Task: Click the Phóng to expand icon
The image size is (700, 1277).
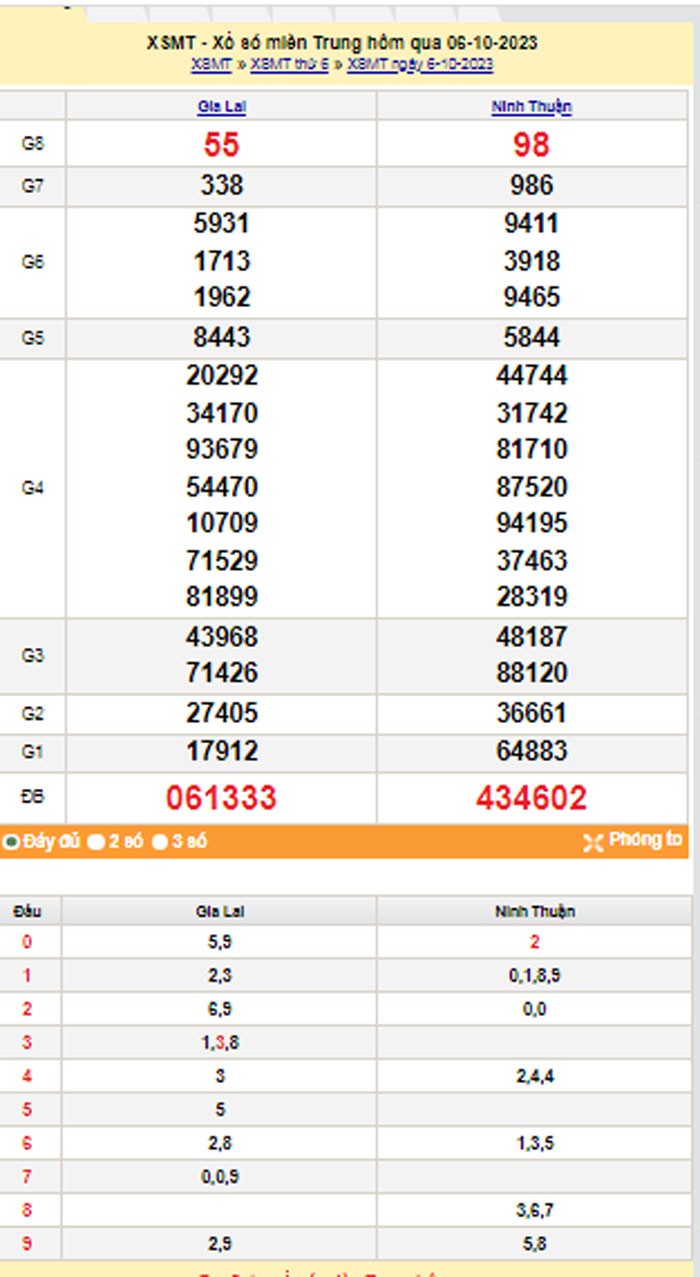Action: pyautogui.click(x=592, y=842)
